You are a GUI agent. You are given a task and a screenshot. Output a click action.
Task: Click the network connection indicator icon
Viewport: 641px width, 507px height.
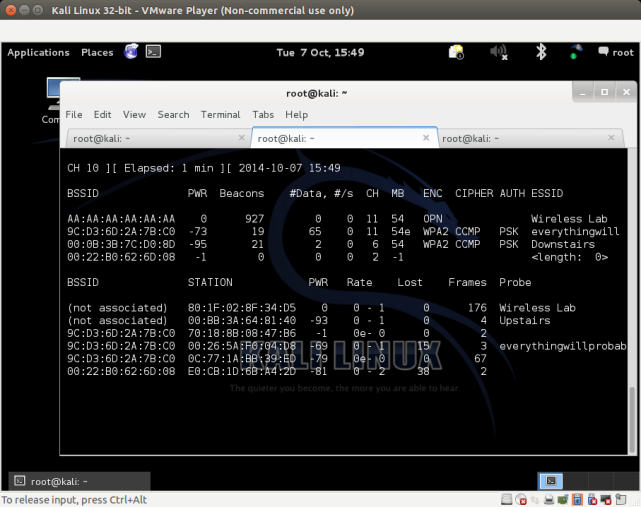pos(576,52)
